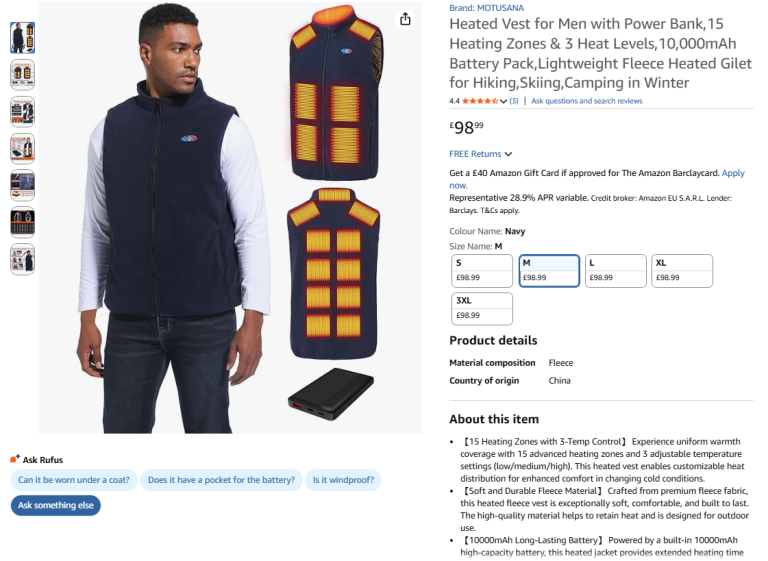The height and width of the screenshot is (561, 768).
Task: Pick the 3XL size option
Action: tap(482, 308)
